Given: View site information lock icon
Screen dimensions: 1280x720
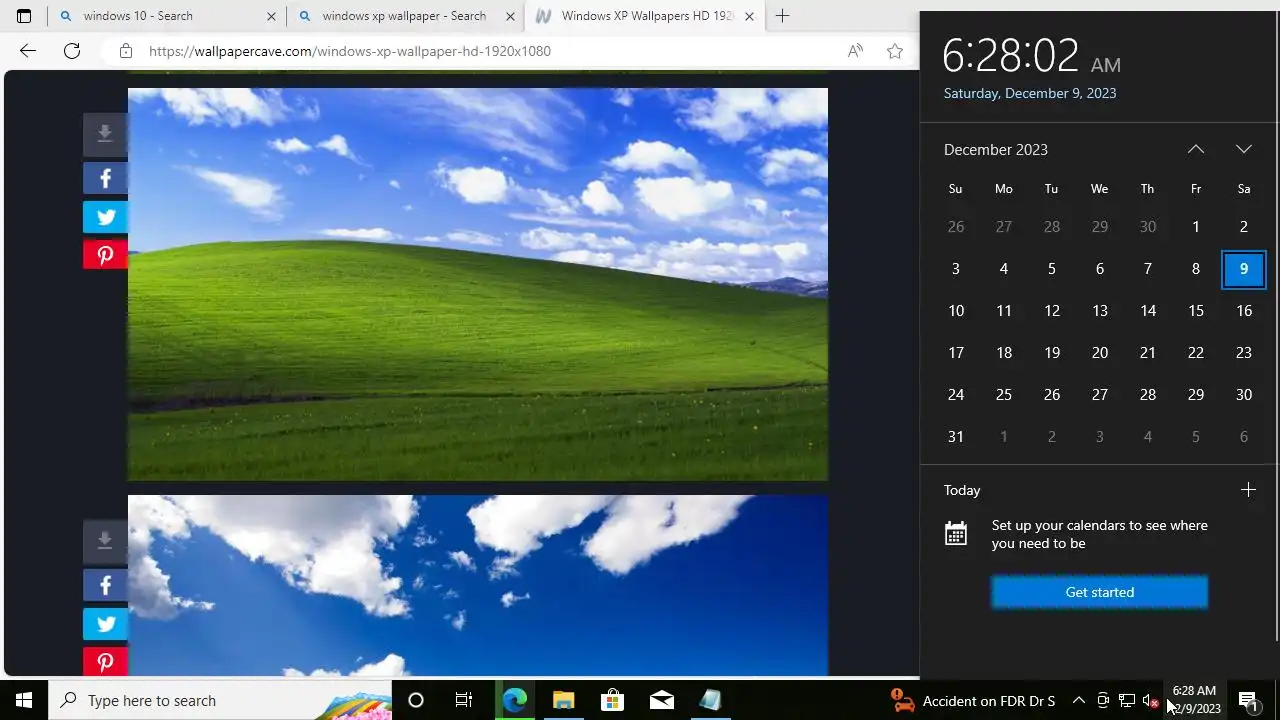Looking at the screenshot, I should click(125, 51).
